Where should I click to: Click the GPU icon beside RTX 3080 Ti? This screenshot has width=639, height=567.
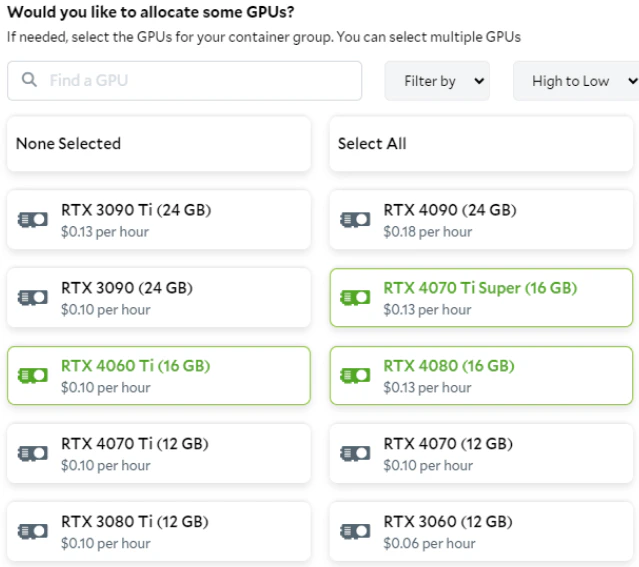[x=33, y=532]
